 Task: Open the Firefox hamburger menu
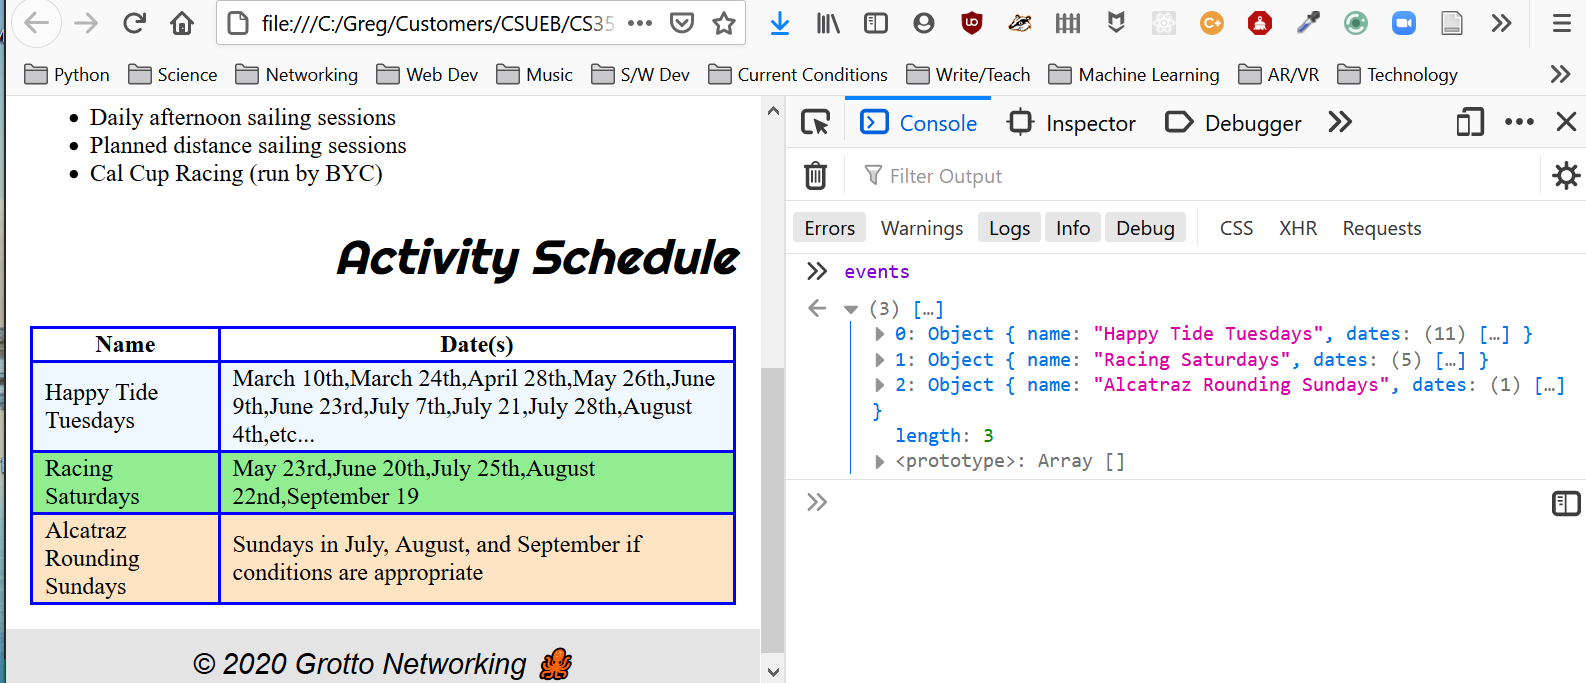(1561, 23)
